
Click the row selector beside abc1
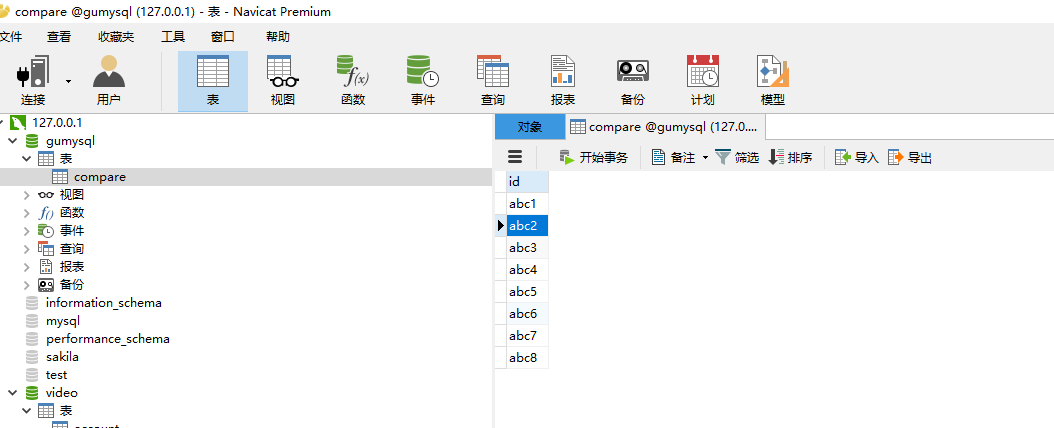(x=501, y=204)
